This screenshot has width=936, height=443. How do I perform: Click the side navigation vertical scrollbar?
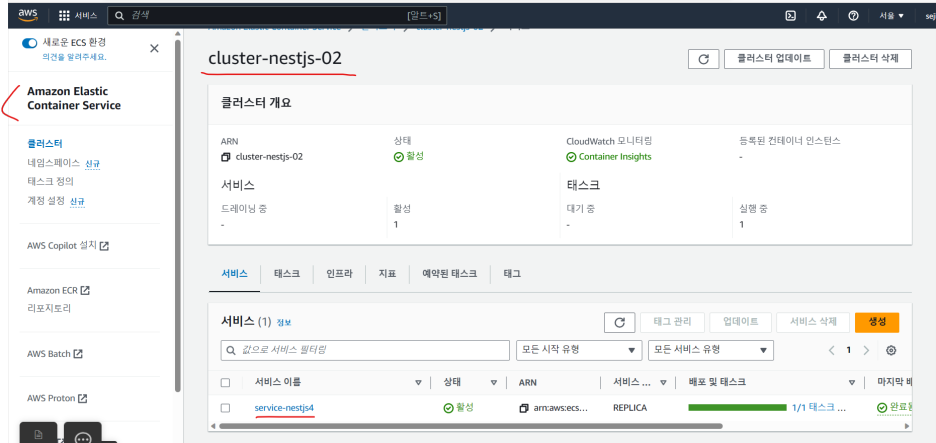[x=177, y=215]
